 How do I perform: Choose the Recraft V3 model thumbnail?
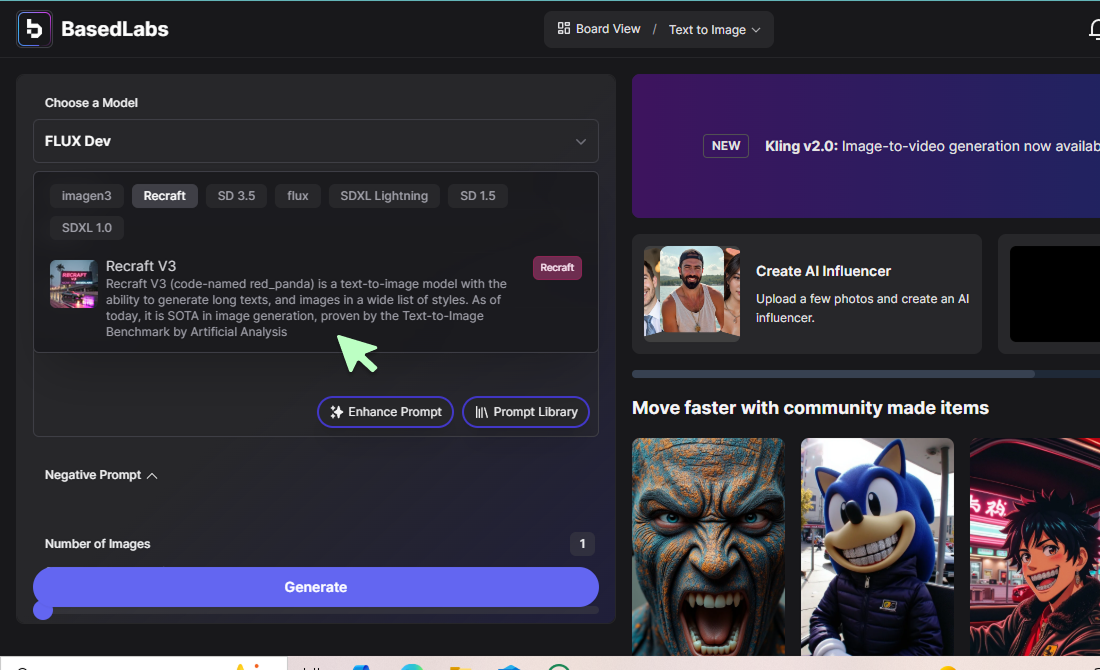click(74, 284)
